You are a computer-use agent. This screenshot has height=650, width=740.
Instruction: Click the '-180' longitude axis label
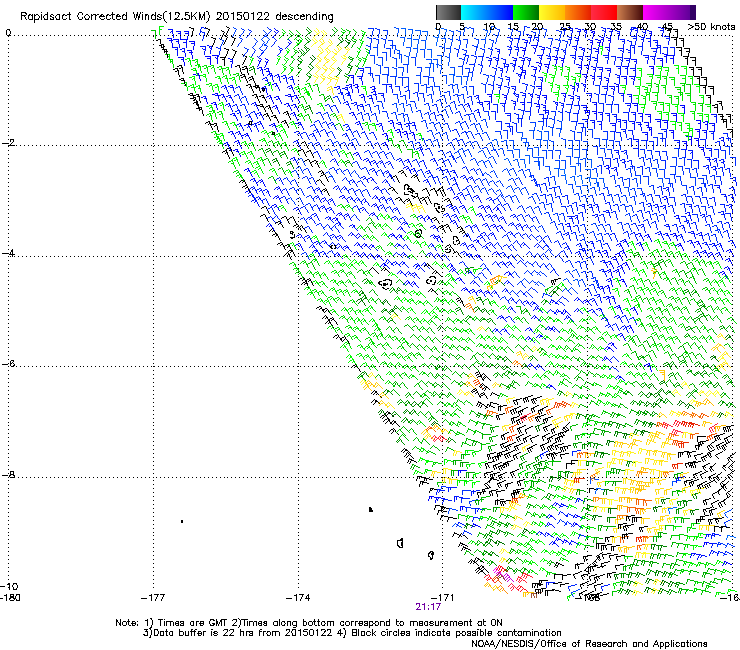pyautogui.click(x=11, y=598)
